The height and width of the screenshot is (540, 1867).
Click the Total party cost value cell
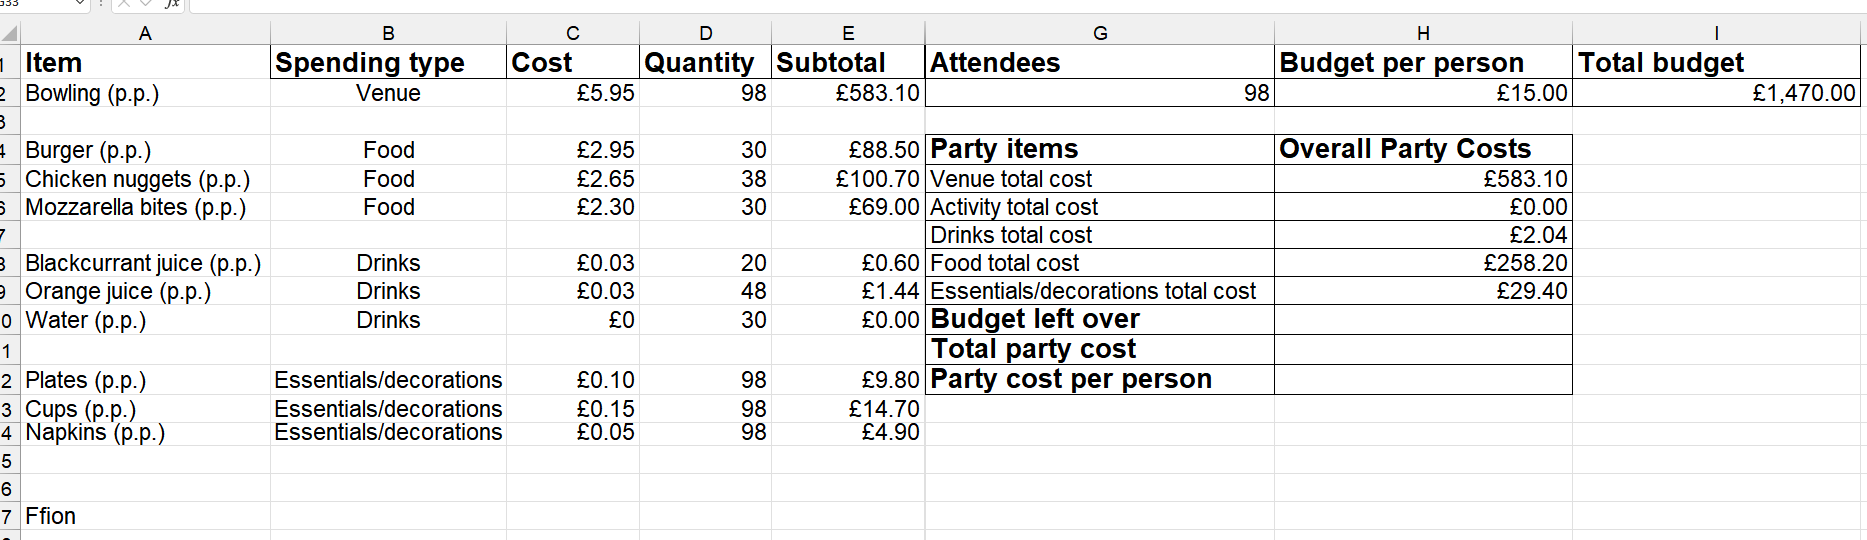(x=1423, y=349)
